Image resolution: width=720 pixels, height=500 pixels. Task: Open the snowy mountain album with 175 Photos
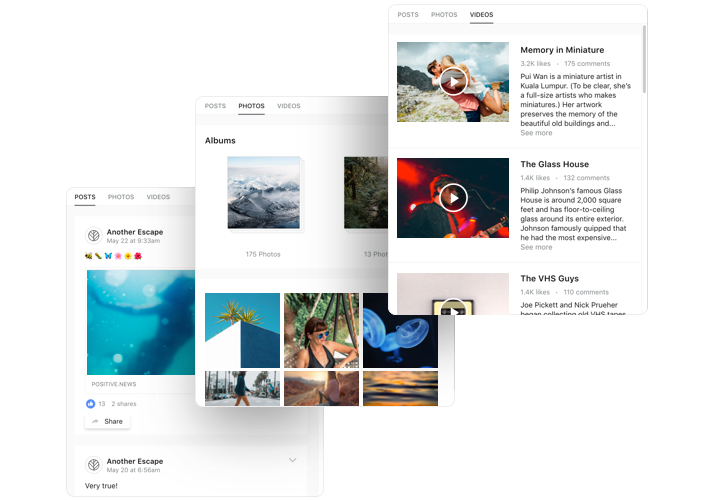pyautogui.click(x=264, y=193)
